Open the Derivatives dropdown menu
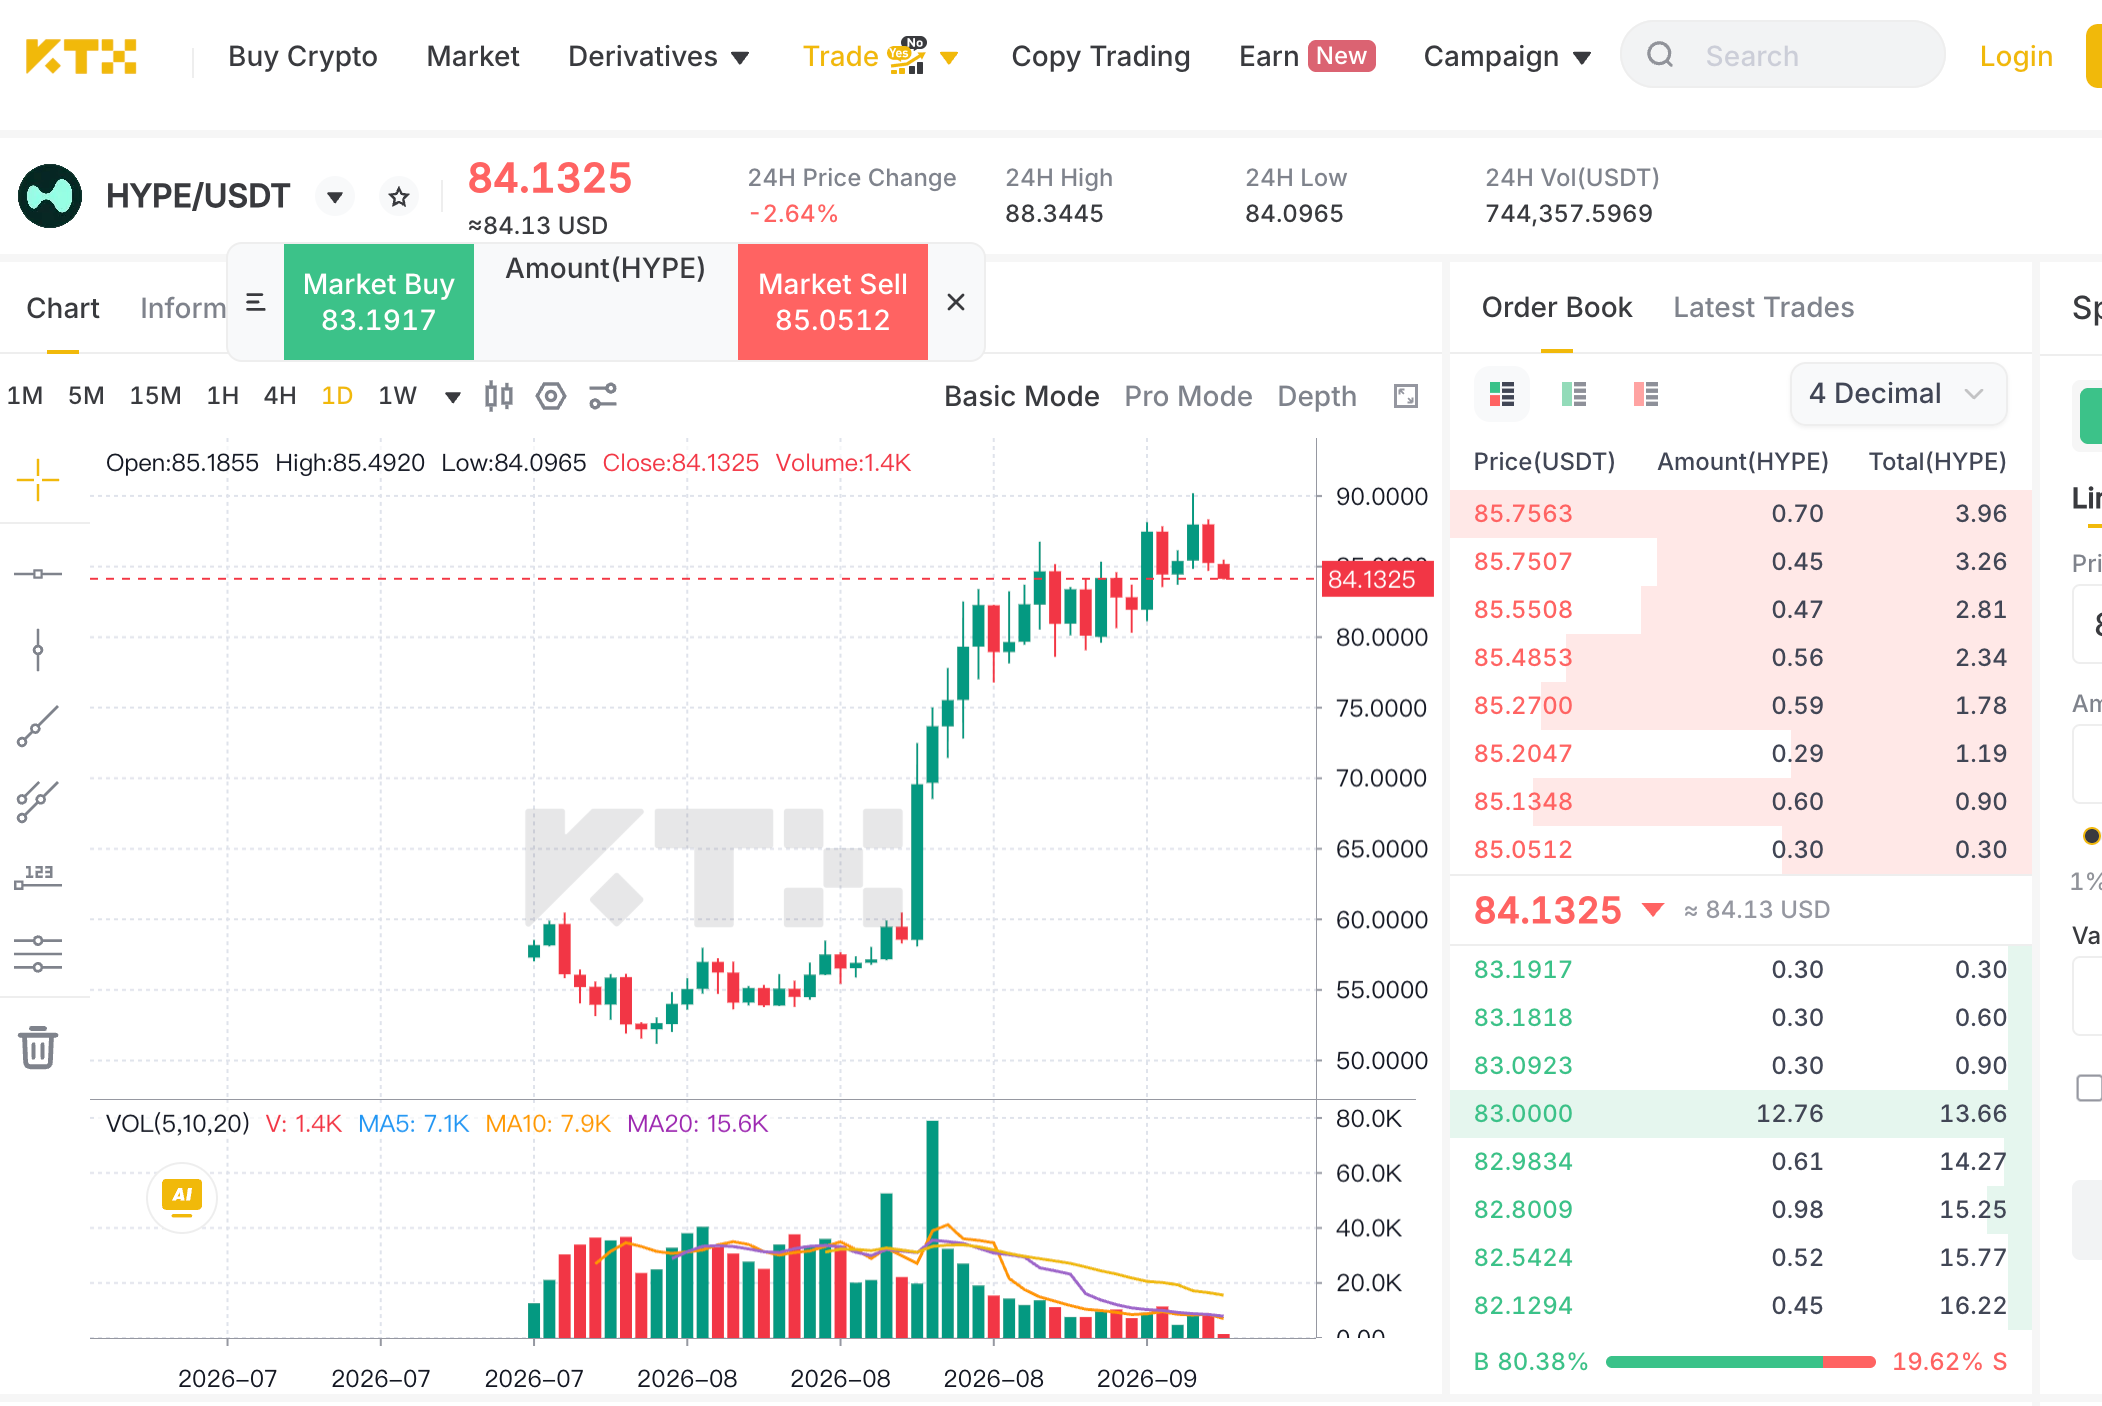Viewport: 2102px width, 1406px height. pyautogui.click(x=658, y=56)
